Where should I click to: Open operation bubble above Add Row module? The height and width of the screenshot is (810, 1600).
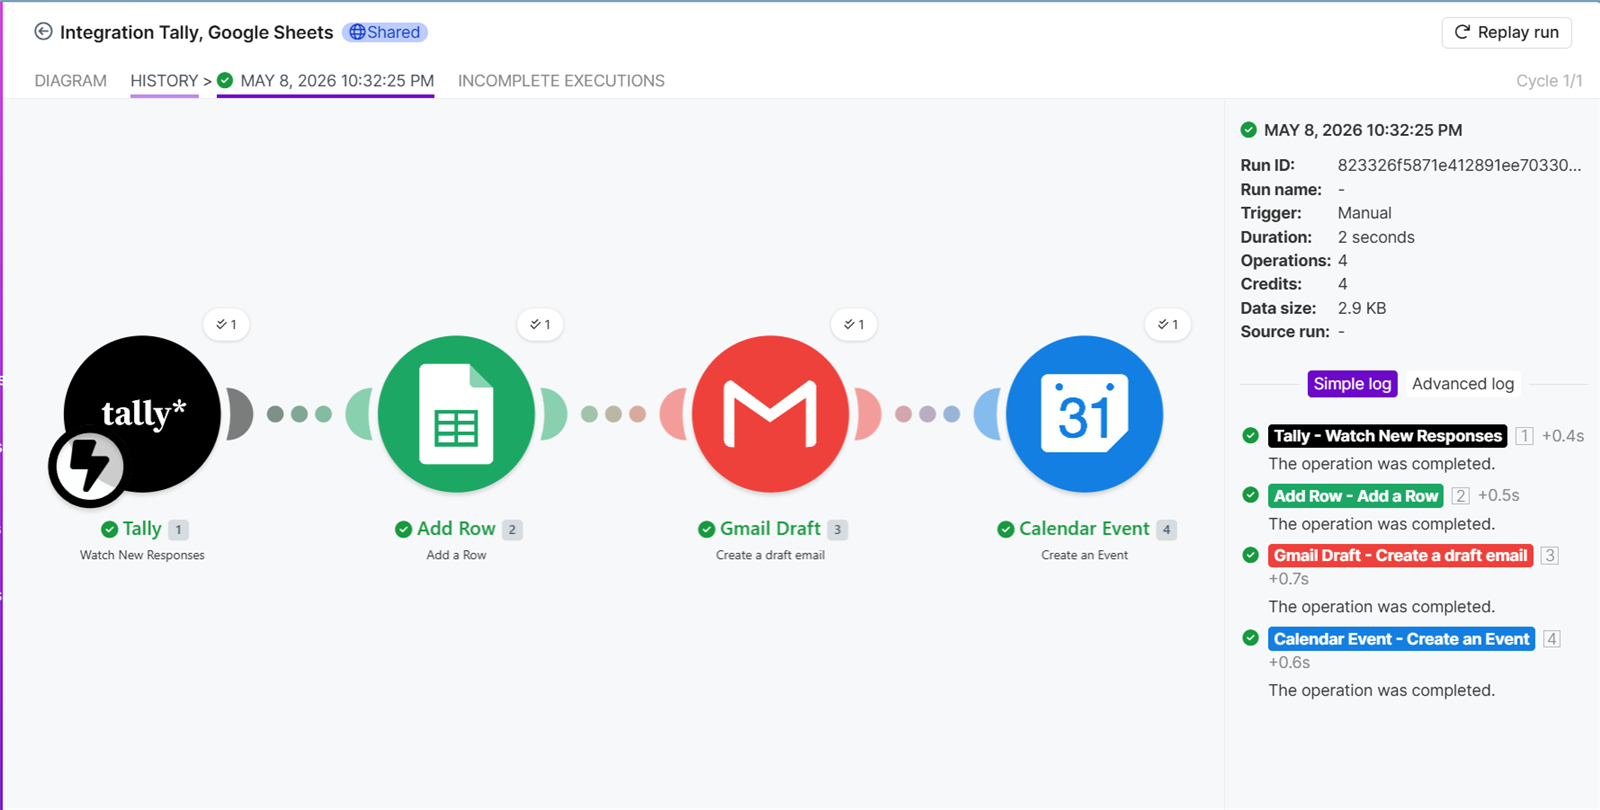[x=541, y=324]
